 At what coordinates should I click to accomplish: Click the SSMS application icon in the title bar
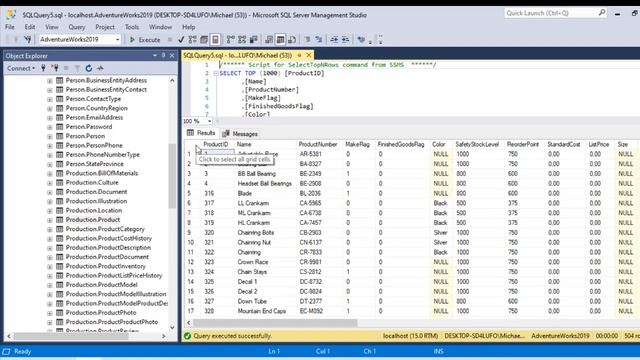tap(11, 15)
